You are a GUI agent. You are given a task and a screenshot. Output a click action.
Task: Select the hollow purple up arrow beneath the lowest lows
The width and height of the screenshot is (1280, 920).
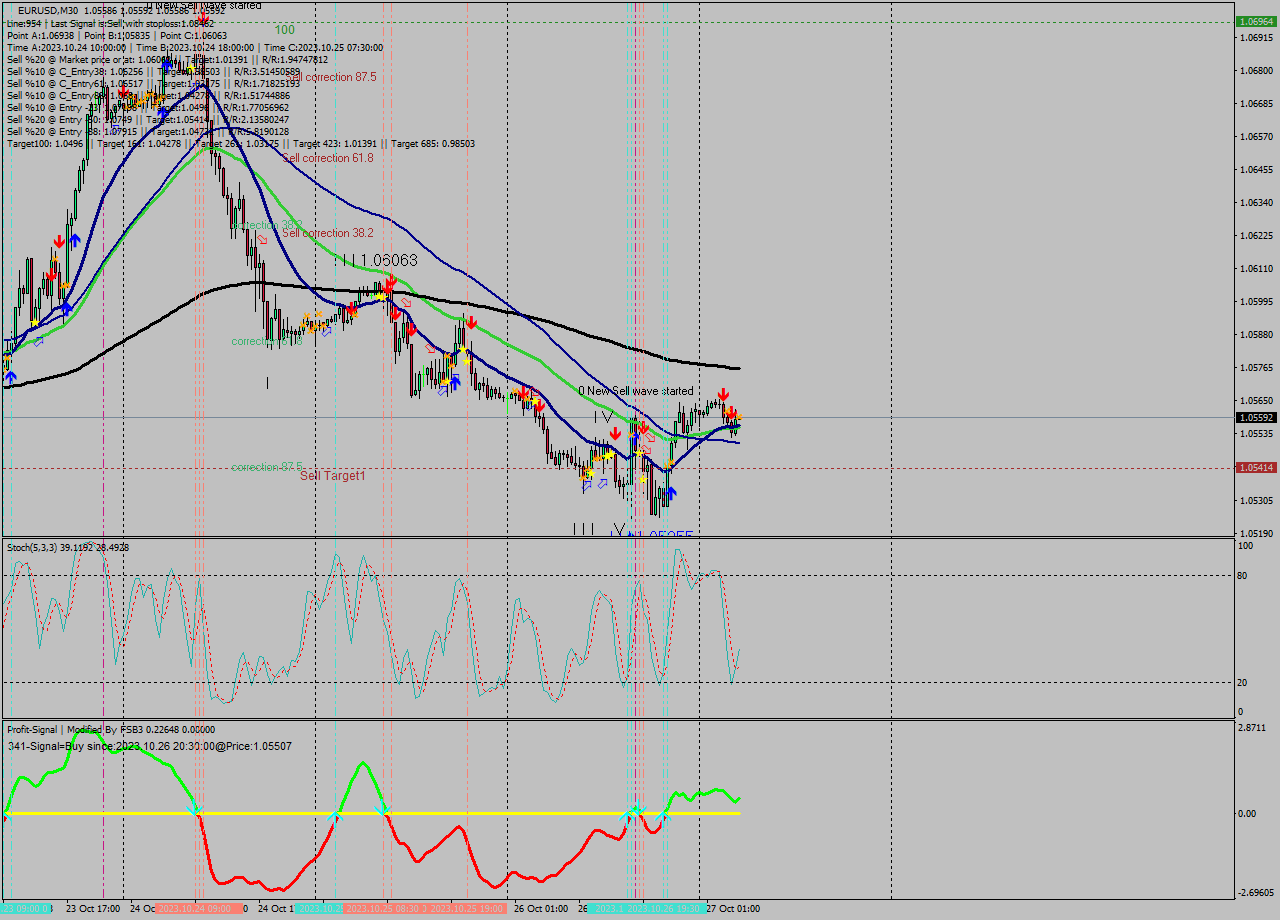pos(585,485)
